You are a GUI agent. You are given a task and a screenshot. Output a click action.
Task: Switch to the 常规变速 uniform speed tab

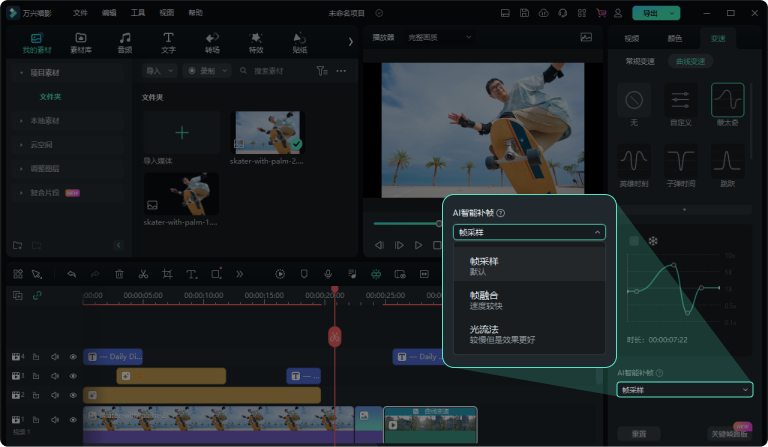640,61
